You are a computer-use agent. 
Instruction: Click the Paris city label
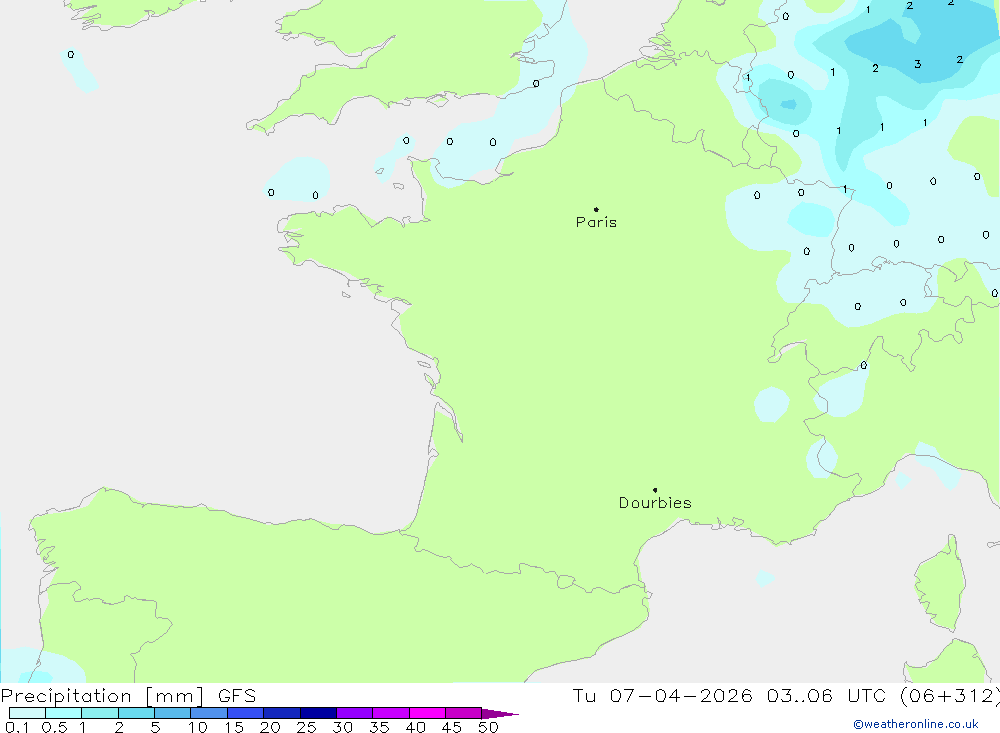tap(596, 222)
